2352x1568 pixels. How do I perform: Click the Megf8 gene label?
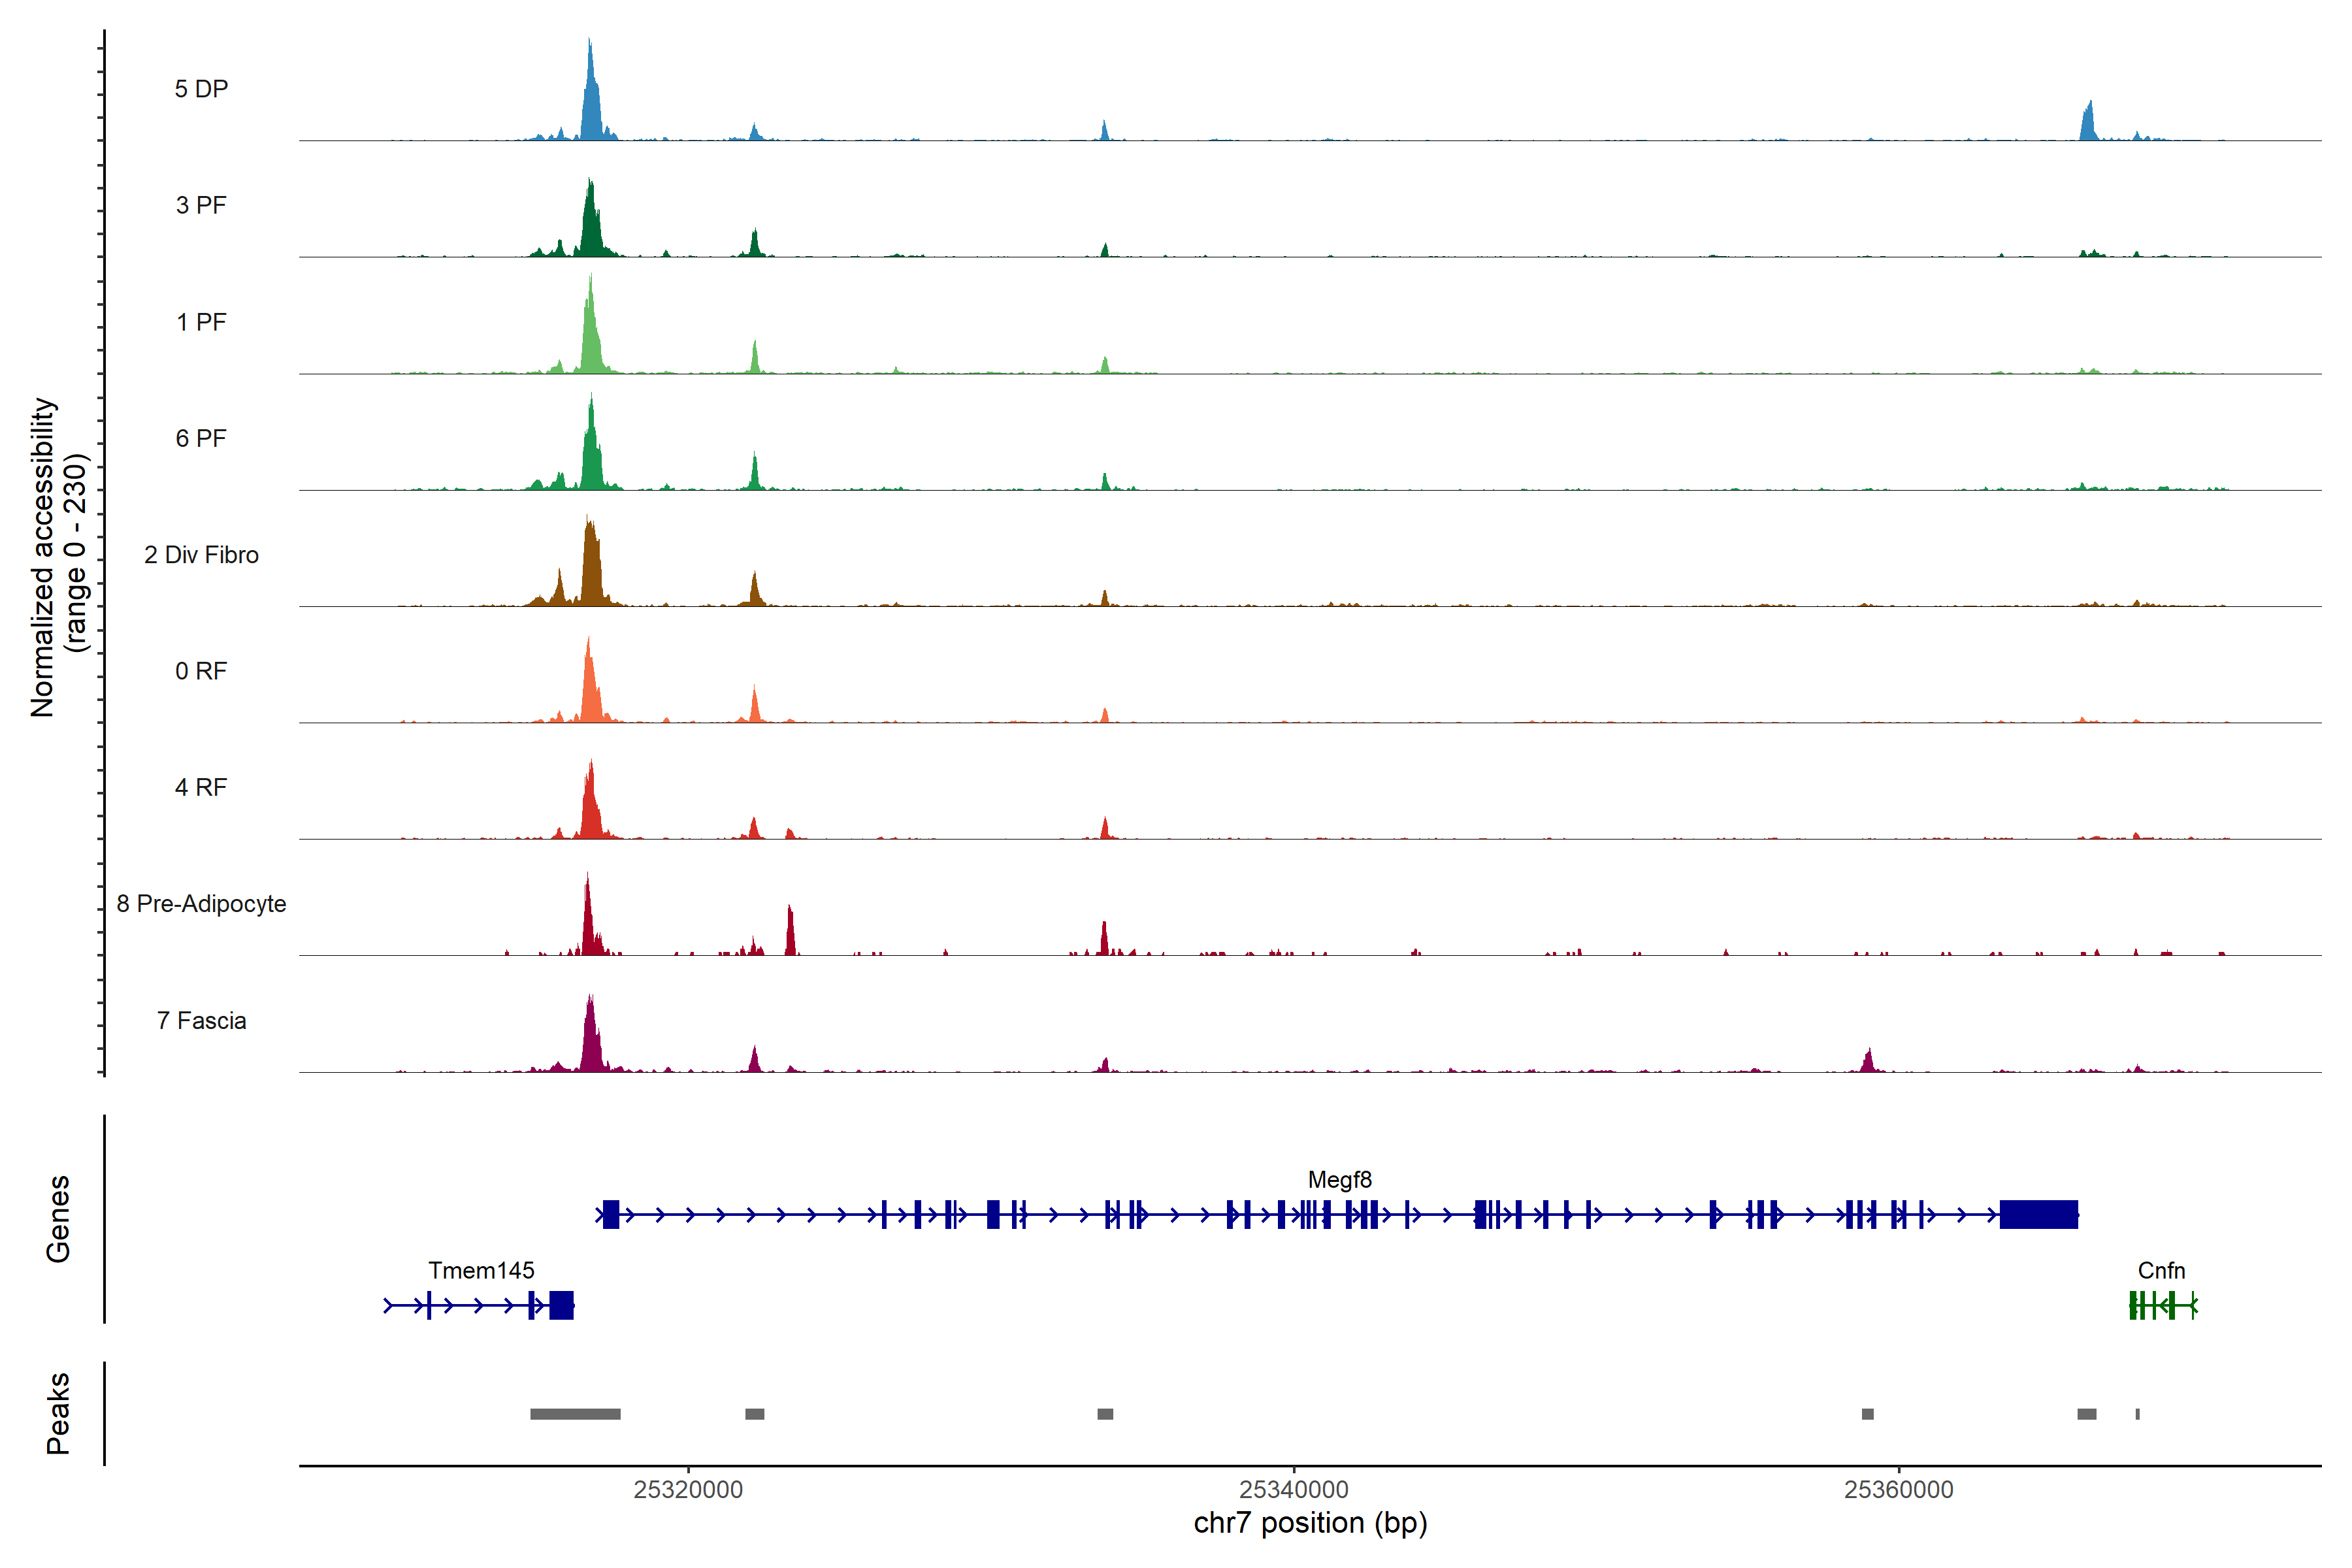[1339, 1180]
